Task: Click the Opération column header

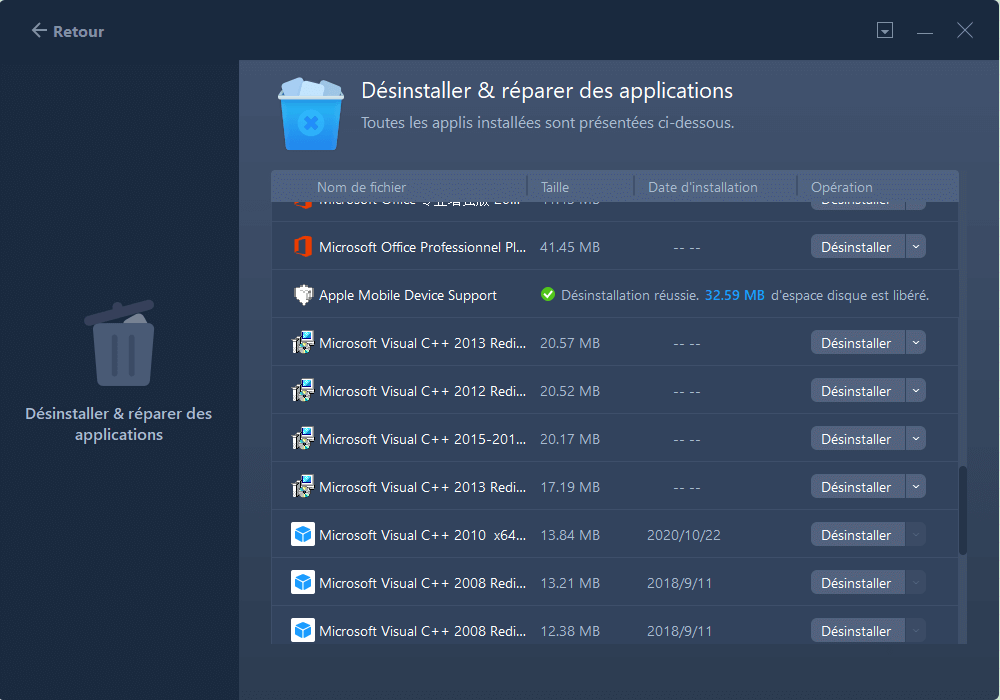Action: [x=841, y=187]
